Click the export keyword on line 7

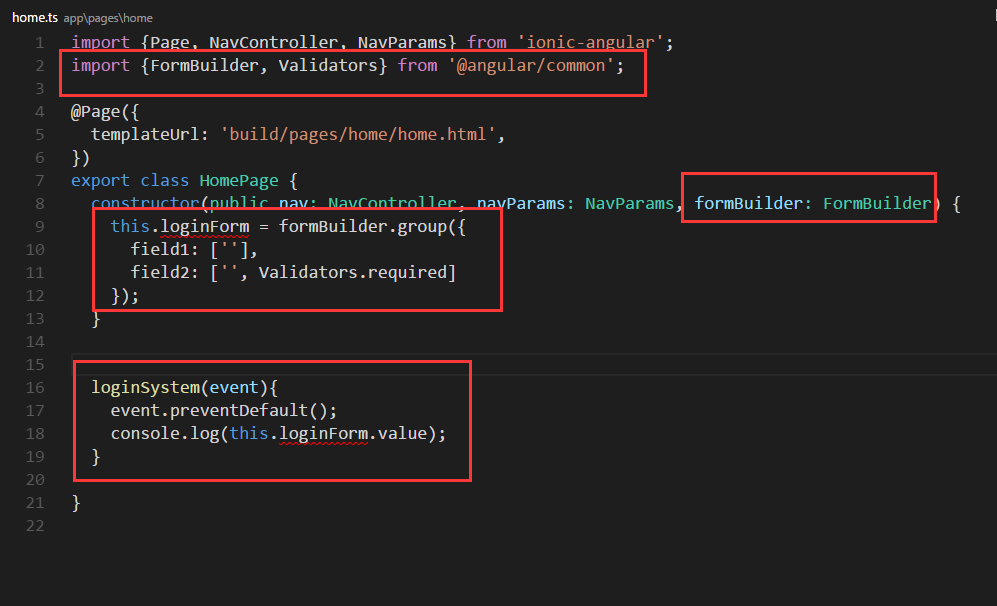pos(100,181)
